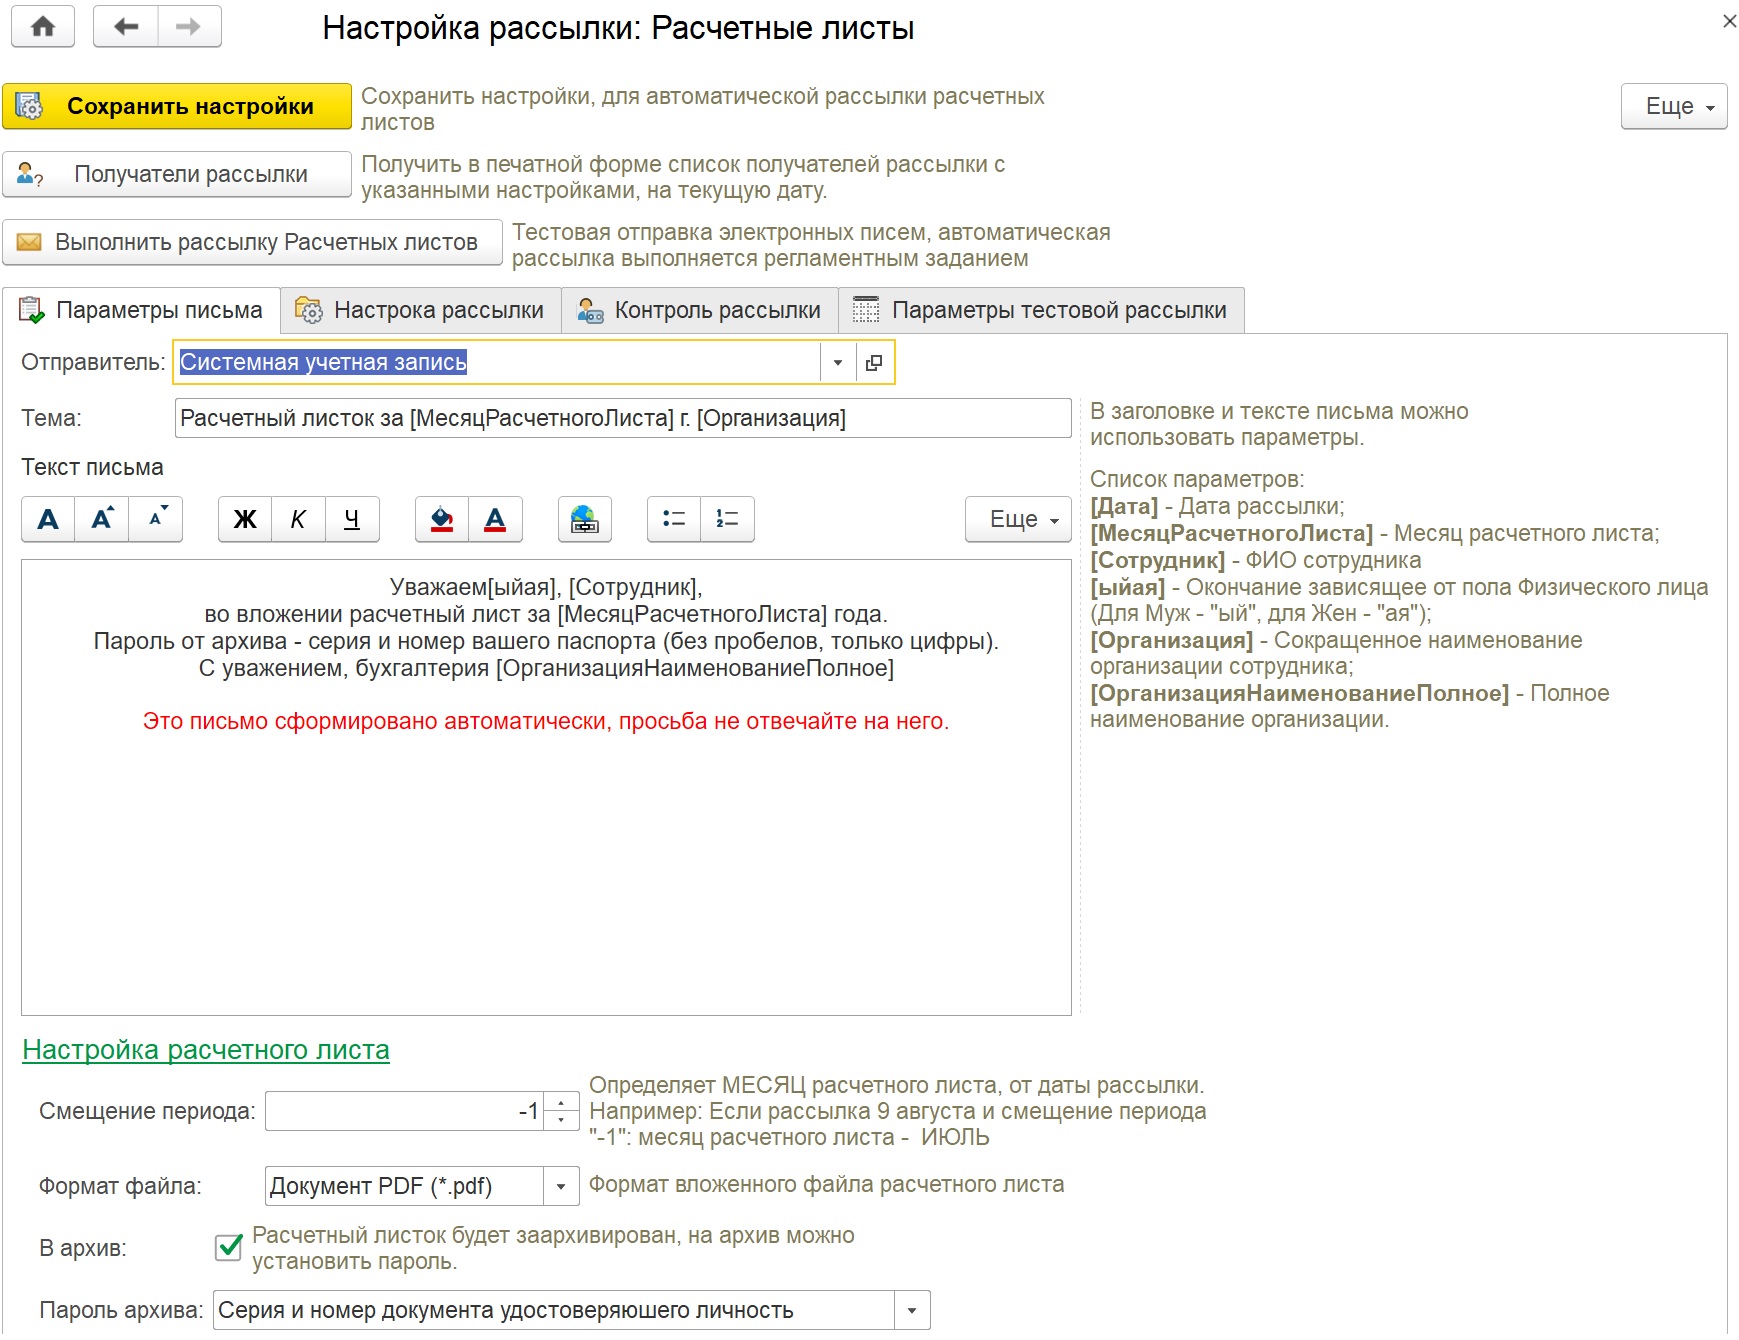Click into the letter text body
The width and height of the screenshot is (1739, 1340).
(546, 787)
